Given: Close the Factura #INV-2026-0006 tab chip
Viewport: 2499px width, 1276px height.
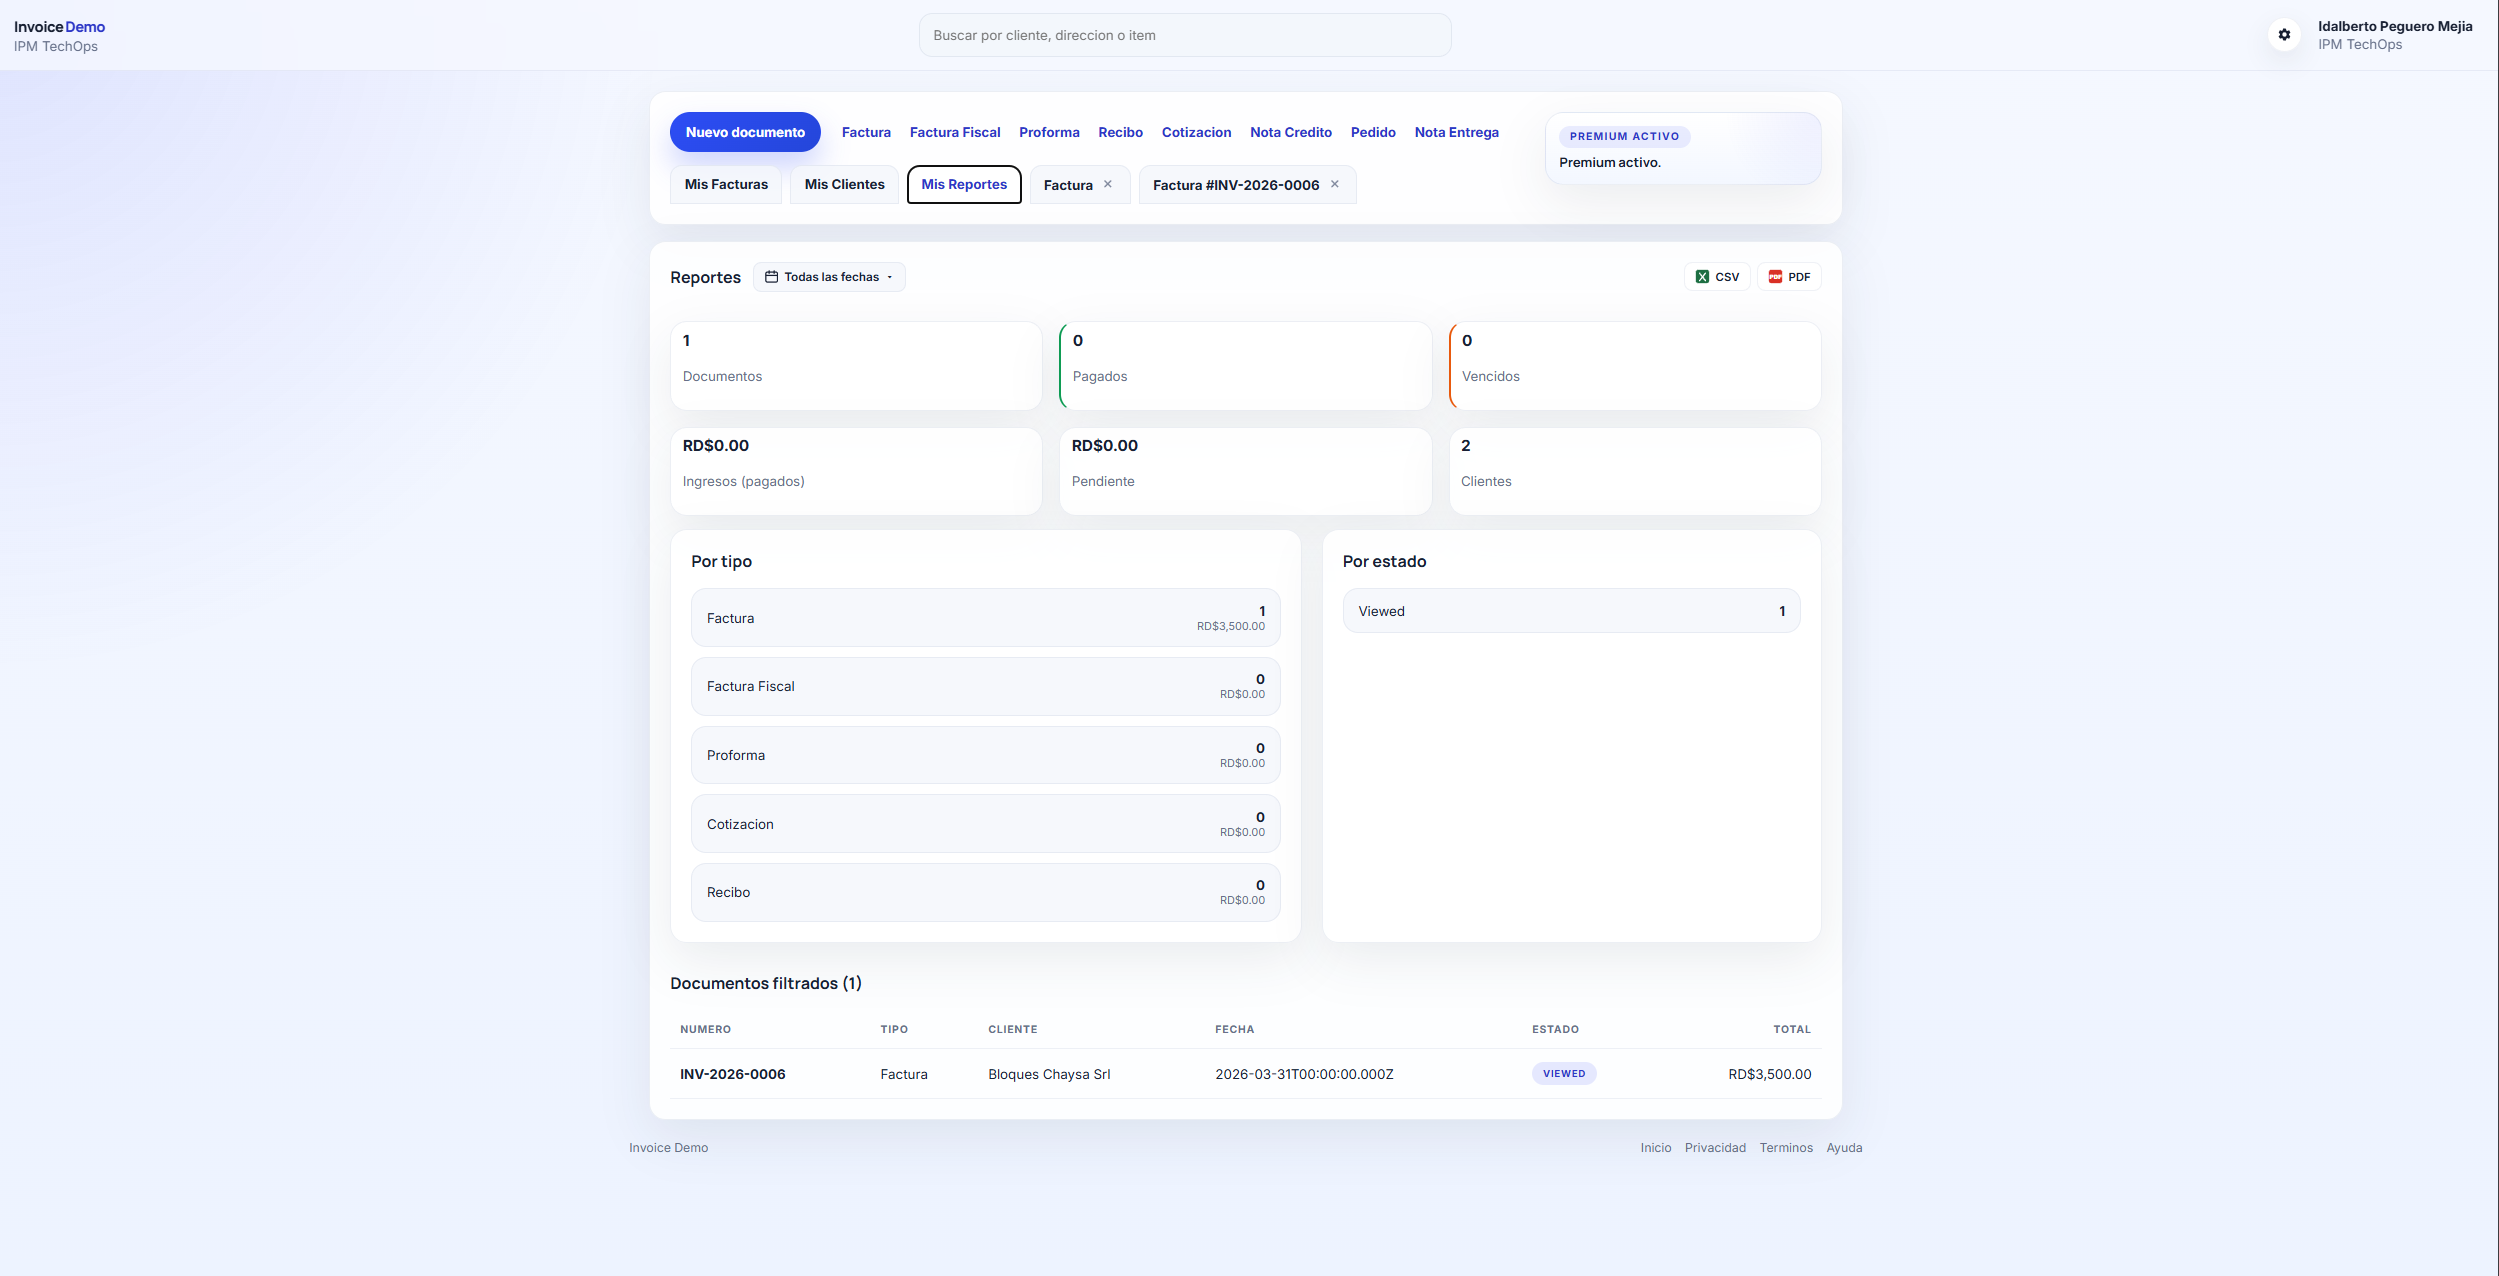Looking at the screenshot, I should point(1335,183).
